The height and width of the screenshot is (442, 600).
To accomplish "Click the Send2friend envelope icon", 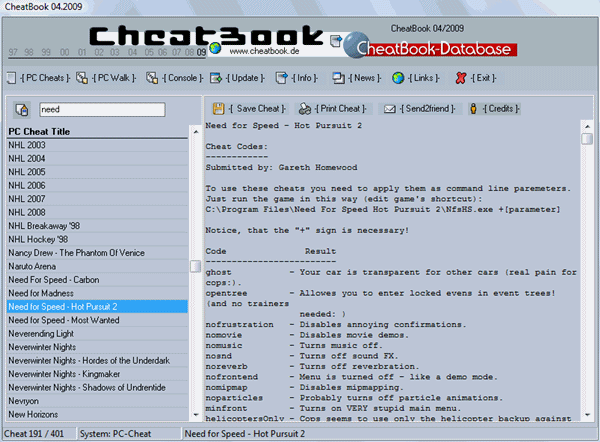I will [x=390, y=109].
